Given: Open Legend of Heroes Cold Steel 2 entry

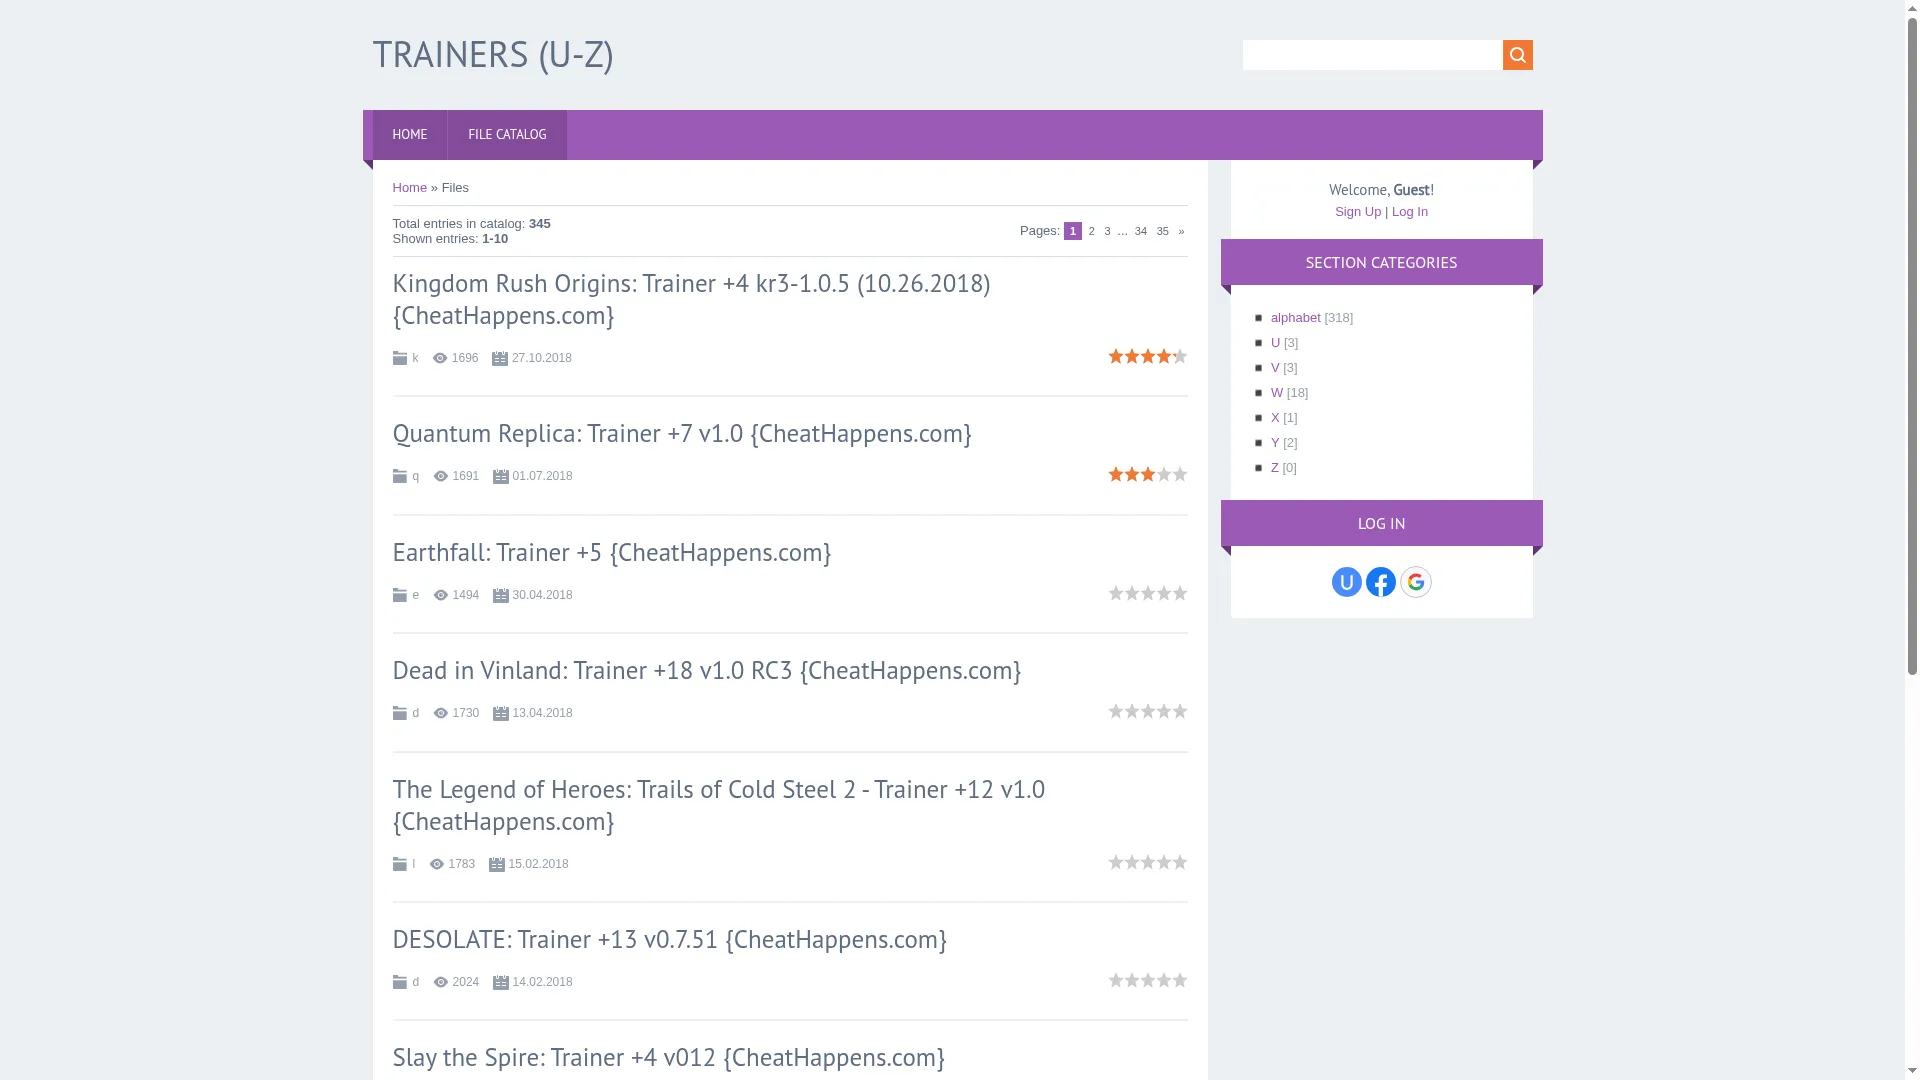Looking at the screenshot, I should 719,805.
